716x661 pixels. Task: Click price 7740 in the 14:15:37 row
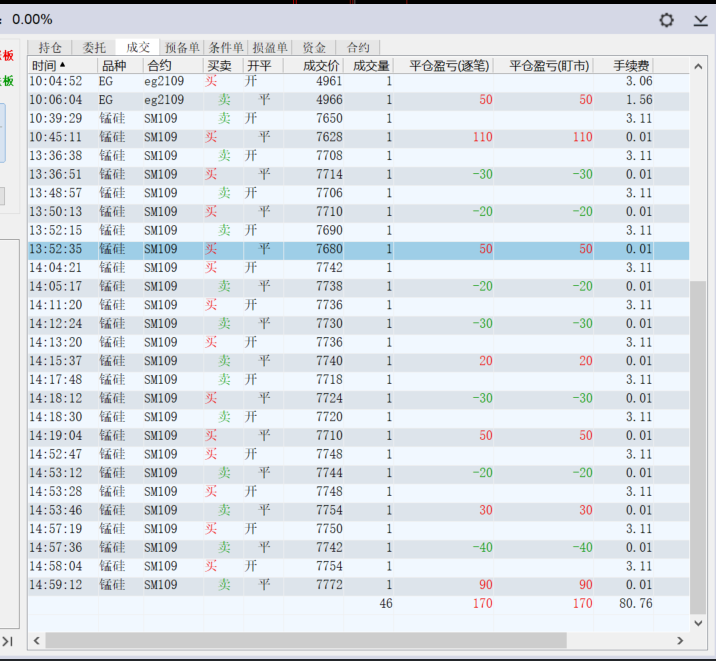point(329,361)
